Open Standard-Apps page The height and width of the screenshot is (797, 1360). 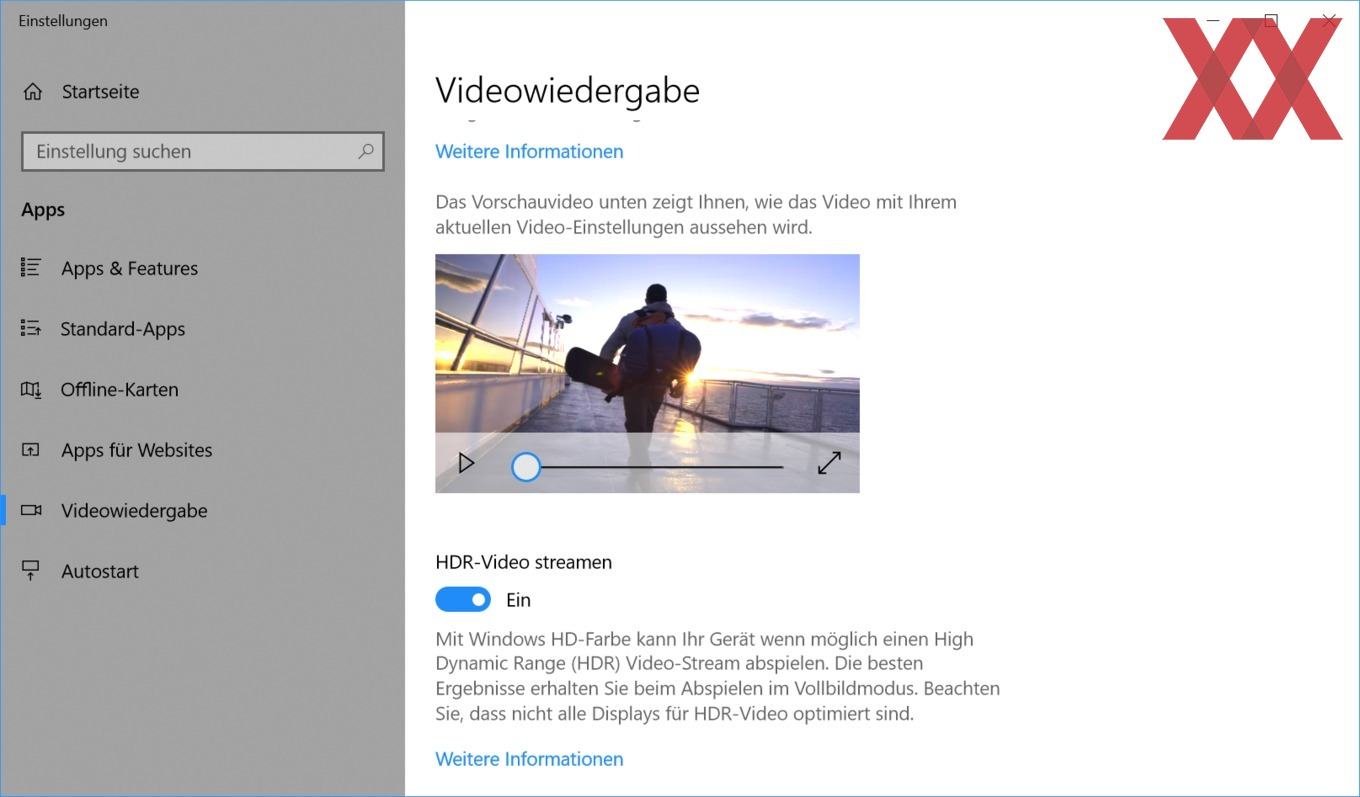122,329
